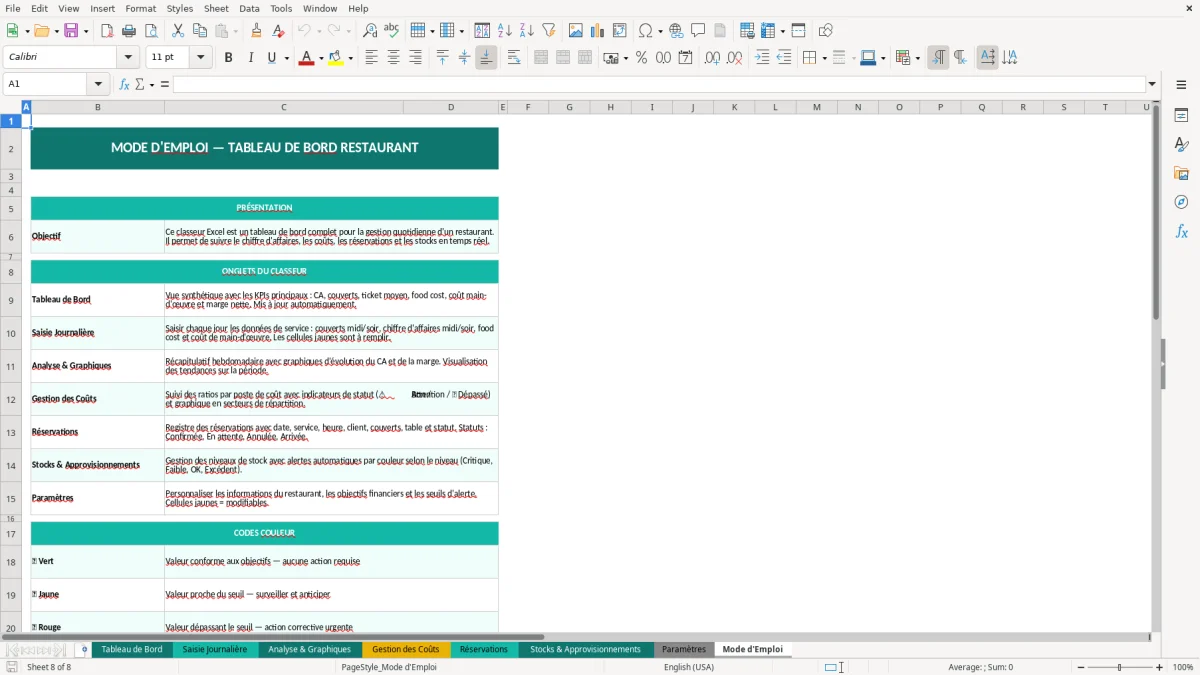Screen dimensions: 1200x675
Task: Toggle Align Bottom button
Action: point(486,58)
